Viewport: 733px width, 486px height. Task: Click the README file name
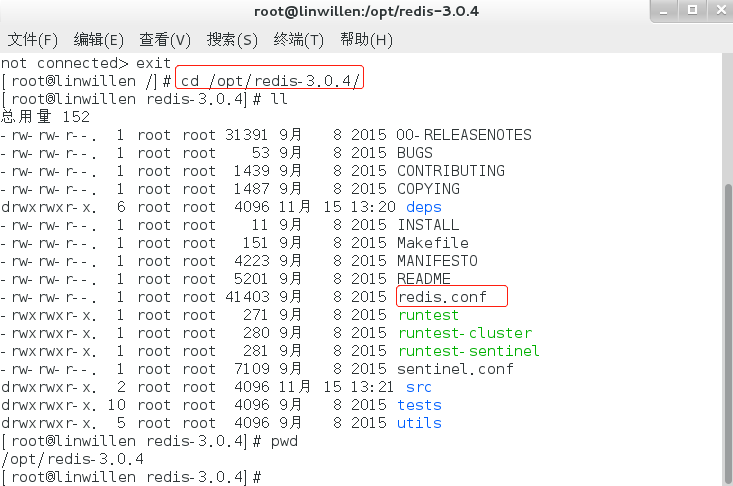pyautogui.click(x=424, y=279)
